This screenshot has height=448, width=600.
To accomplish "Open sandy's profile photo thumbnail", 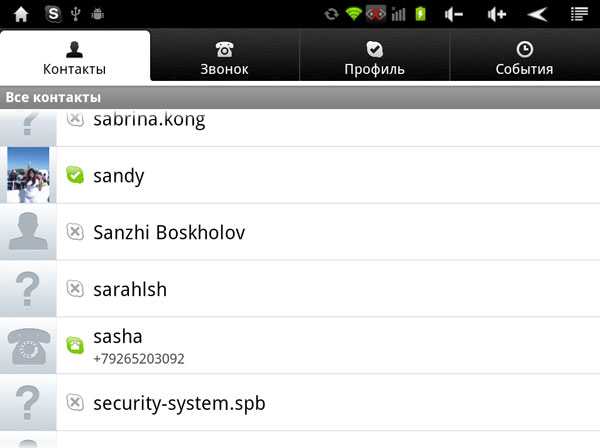I will pyautogui.click(x=28, y=175).
